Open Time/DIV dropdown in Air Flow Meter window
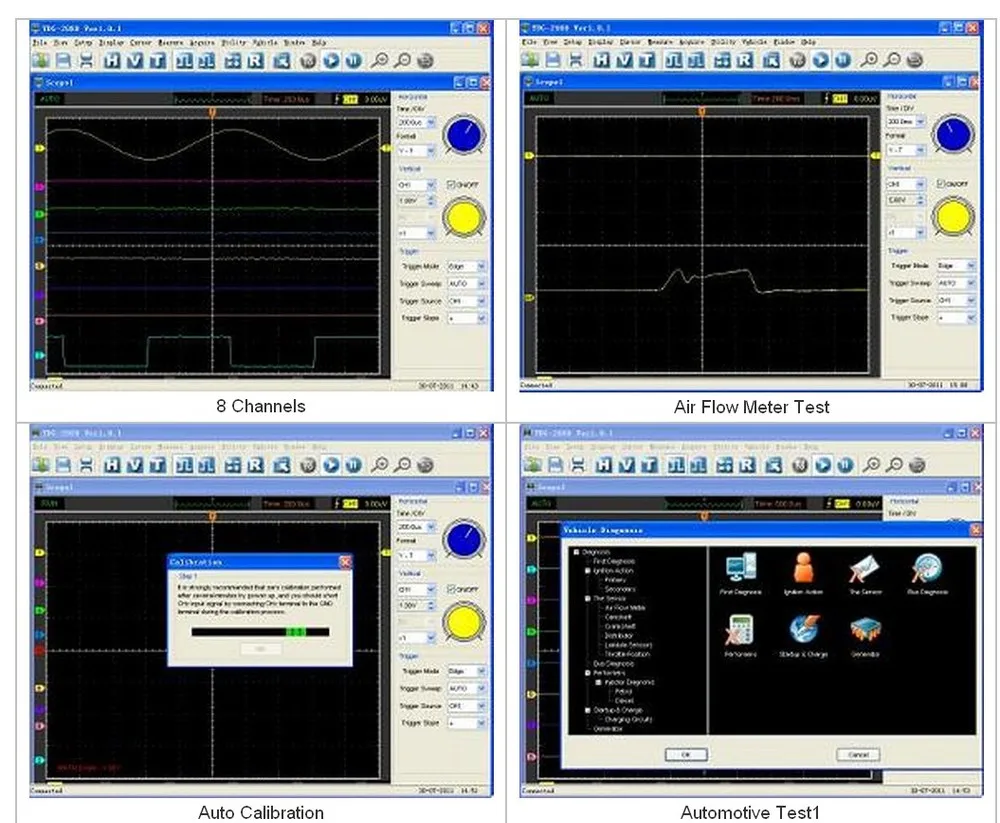 (906, 121)
